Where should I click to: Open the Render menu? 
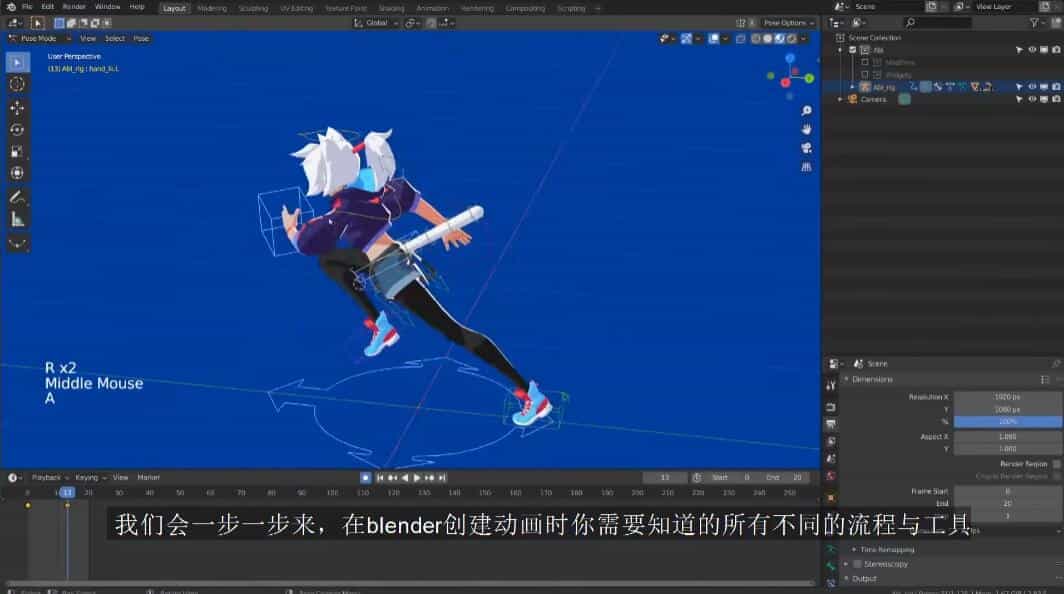(74, 7)
